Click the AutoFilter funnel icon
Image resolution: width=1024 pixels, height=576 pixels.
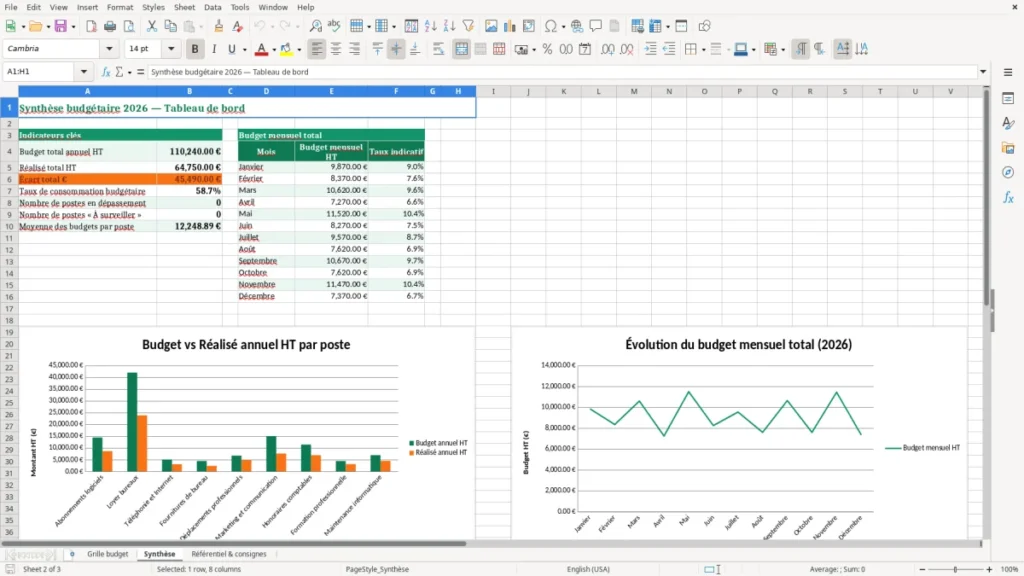point(468,26)
